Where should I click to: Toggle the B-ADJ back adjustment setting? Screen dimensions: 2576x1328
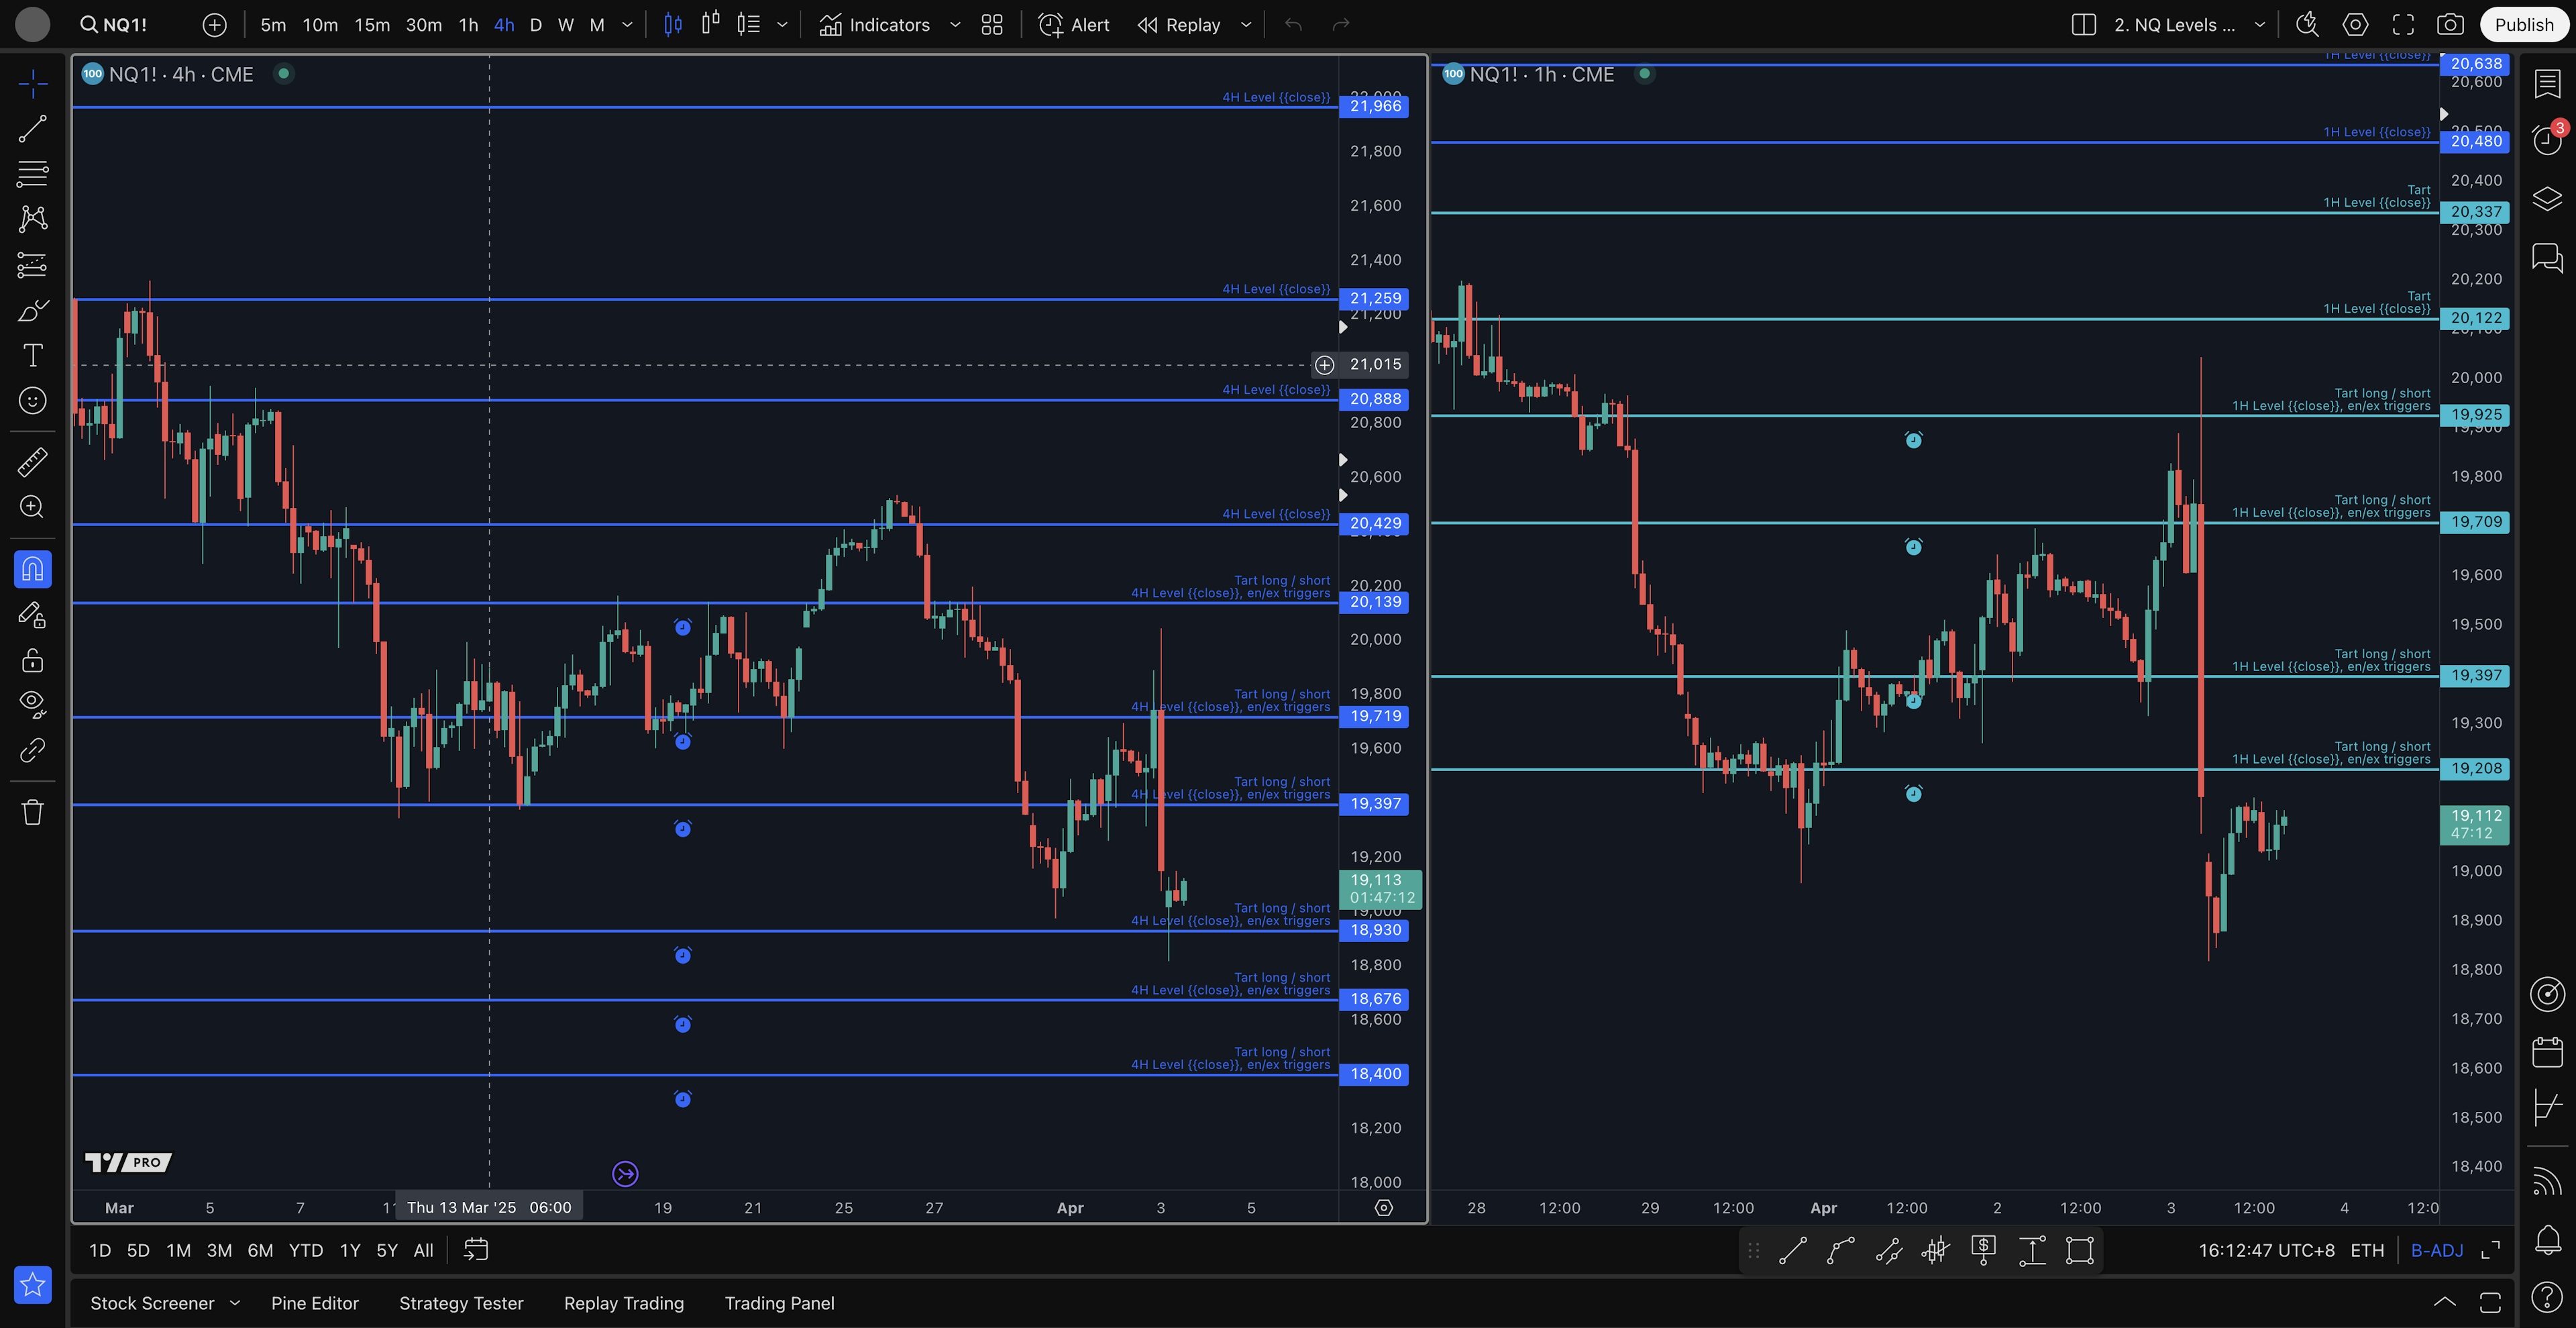(x=2436, y=1250)
